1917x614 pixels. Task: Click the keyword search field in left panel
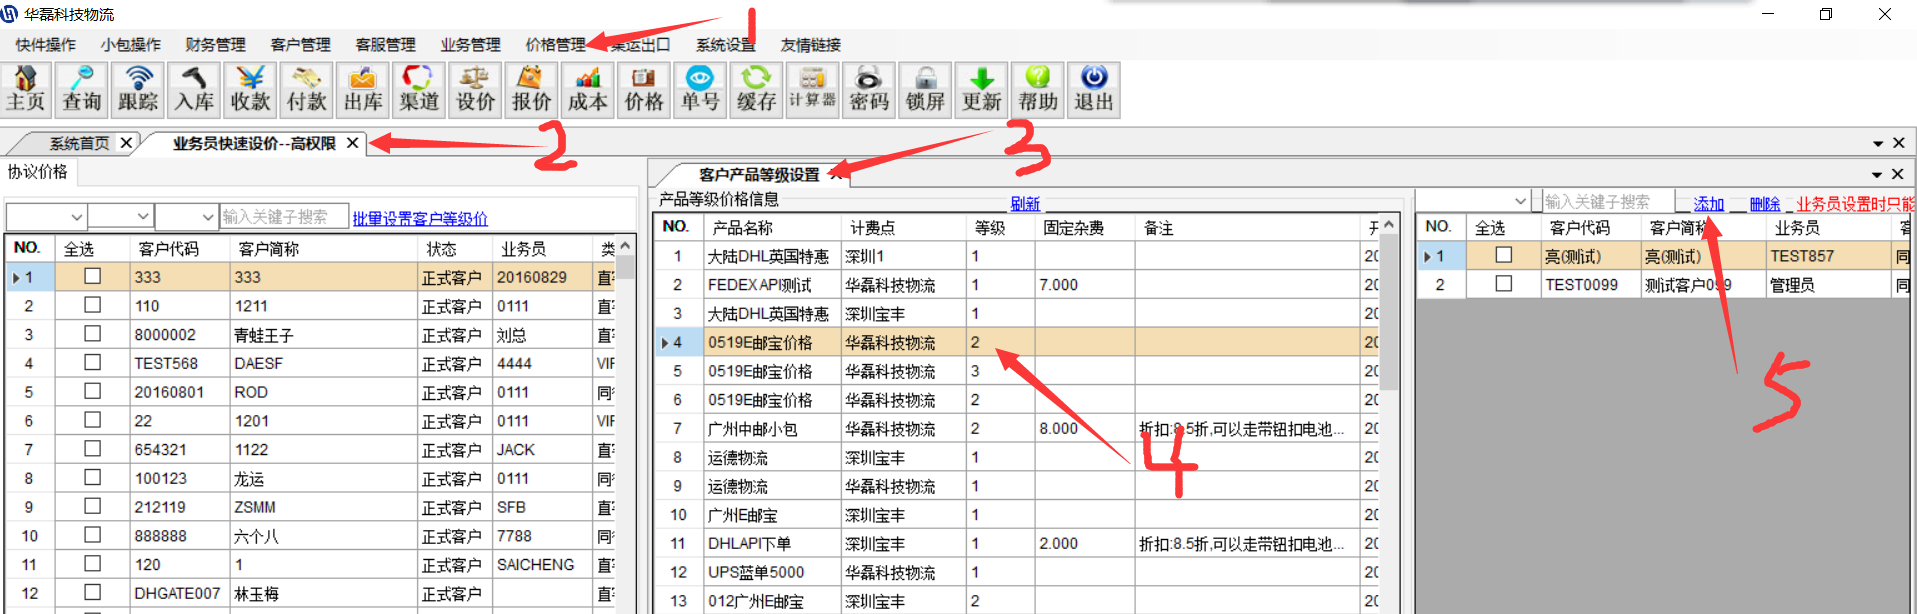284,217
